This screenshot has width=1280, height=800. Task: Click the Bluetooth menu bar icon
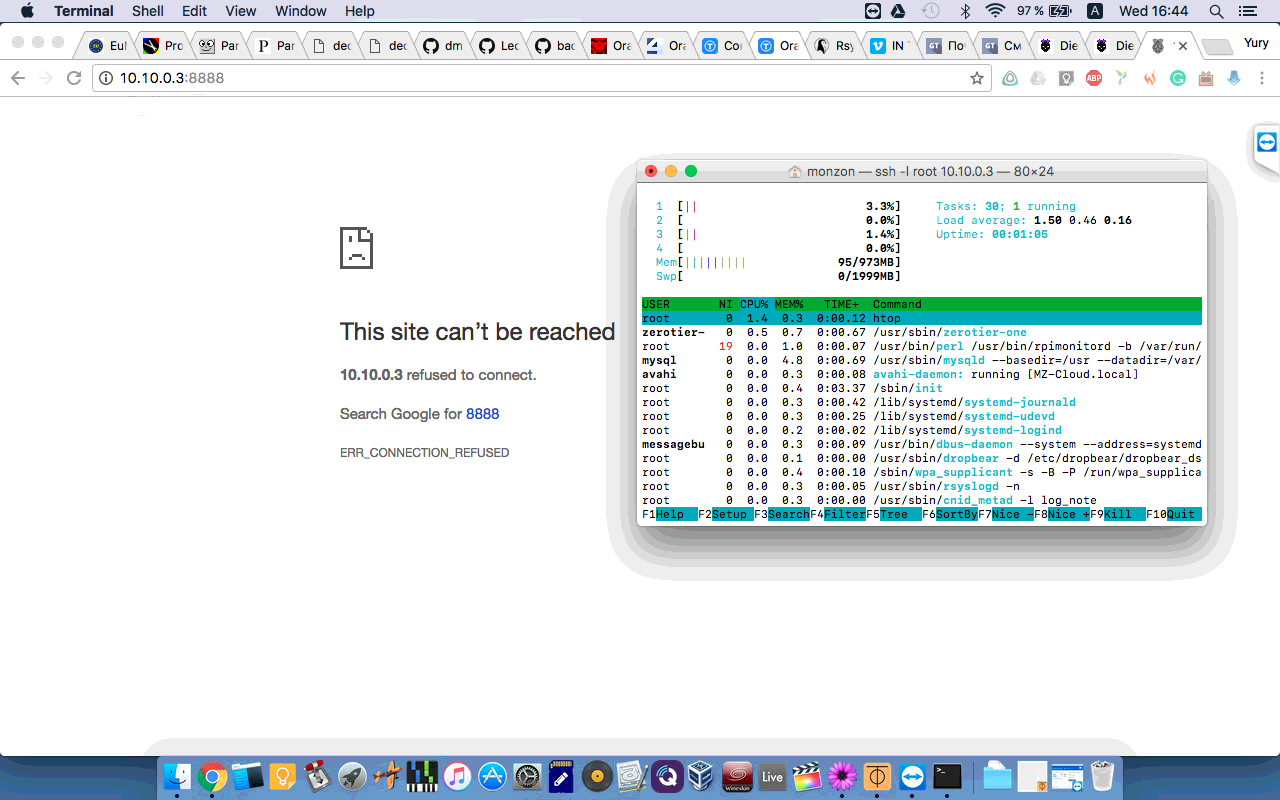[965, 11]
